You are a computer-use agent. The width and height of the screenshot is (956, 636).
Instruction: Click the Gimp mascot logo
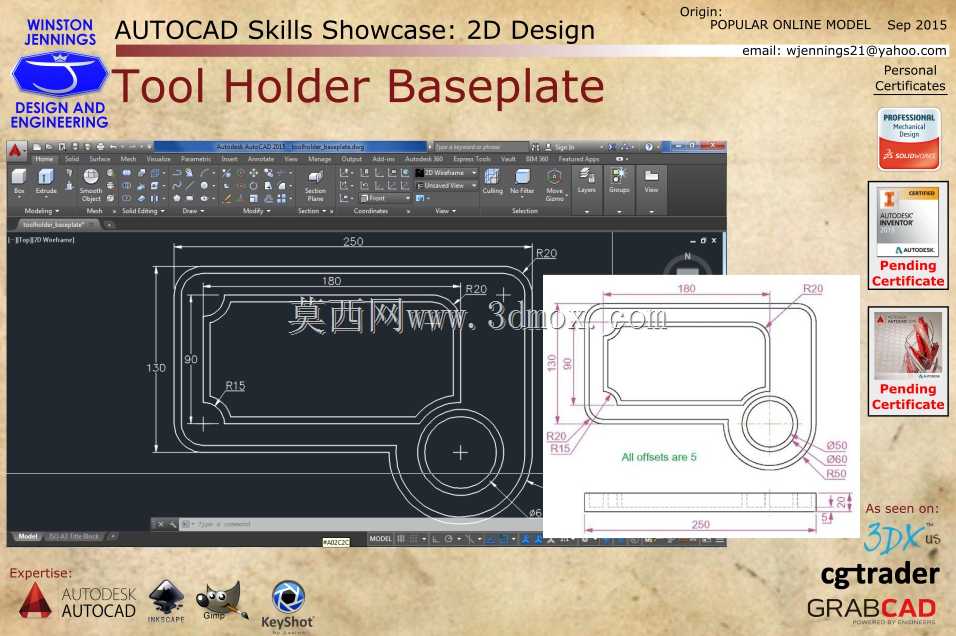220,600
